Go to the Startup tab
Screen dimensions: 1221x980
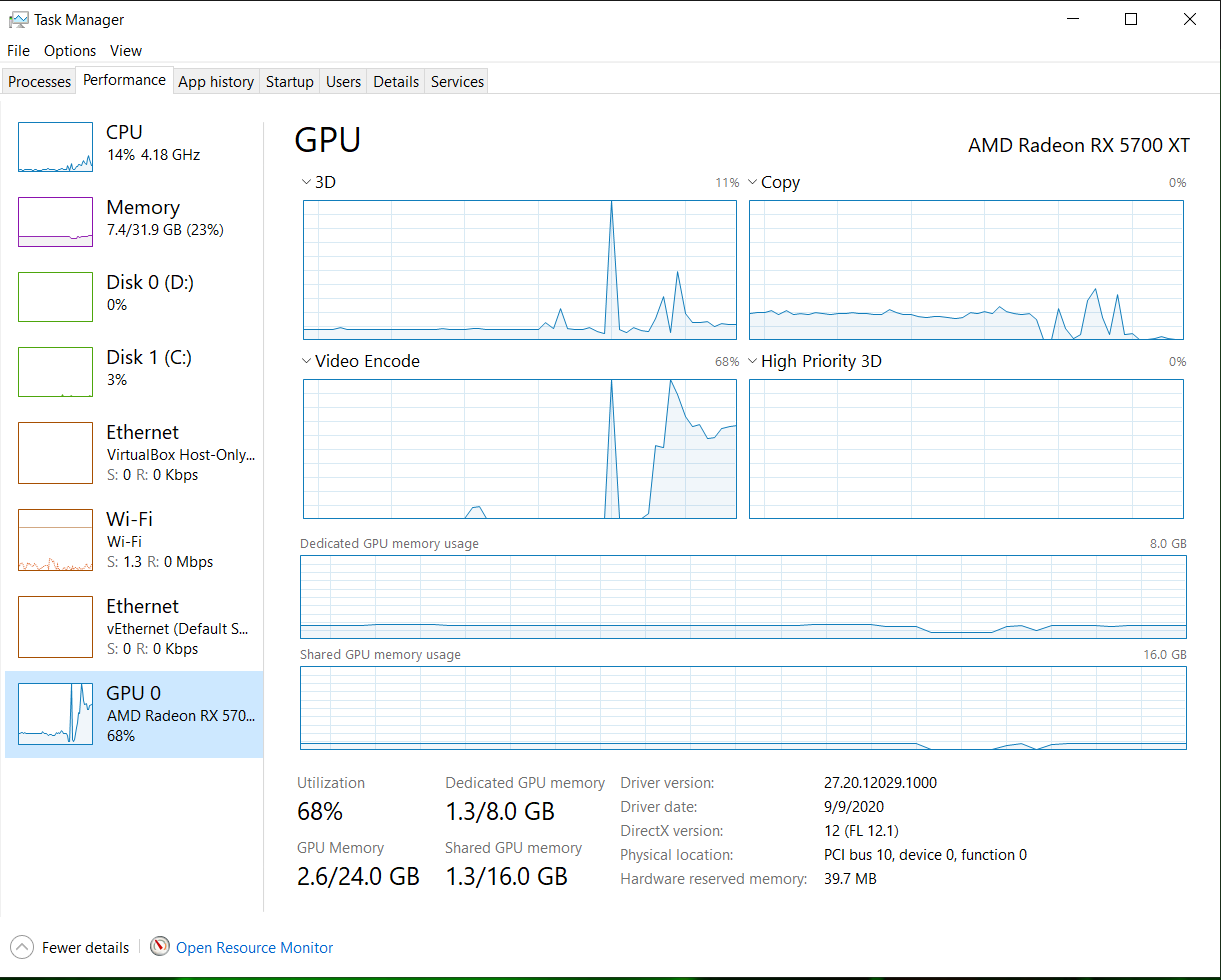290,82
